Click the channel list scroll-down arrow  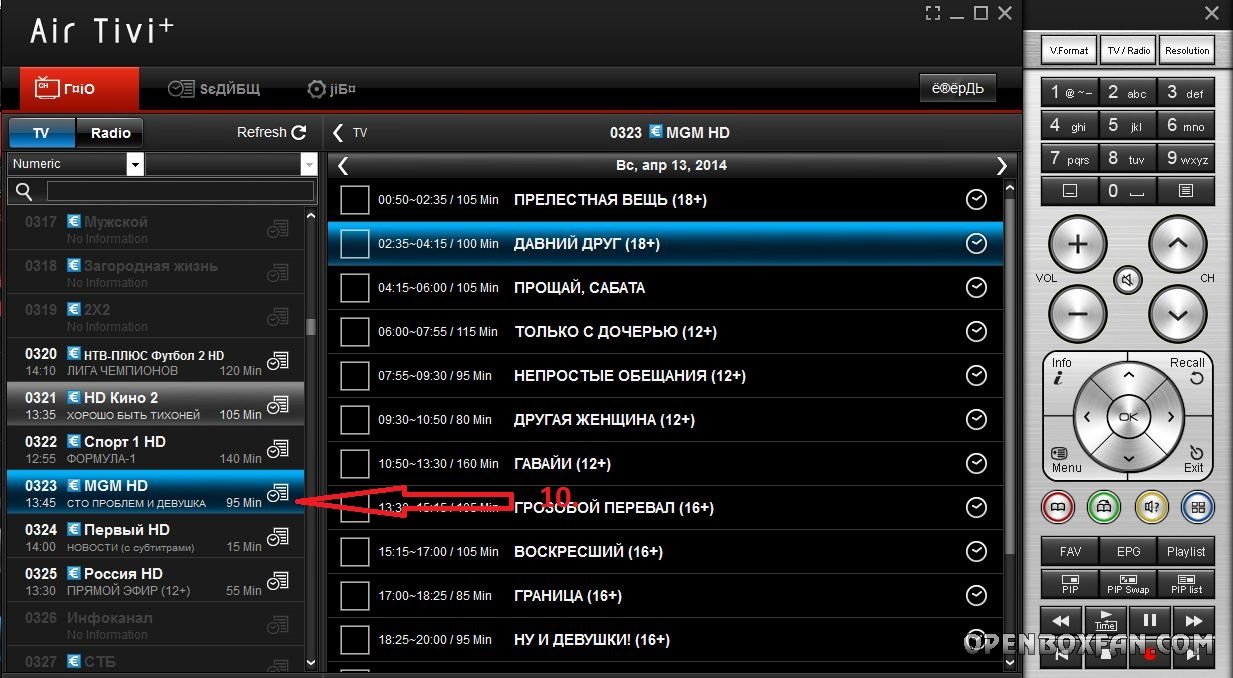311,662
